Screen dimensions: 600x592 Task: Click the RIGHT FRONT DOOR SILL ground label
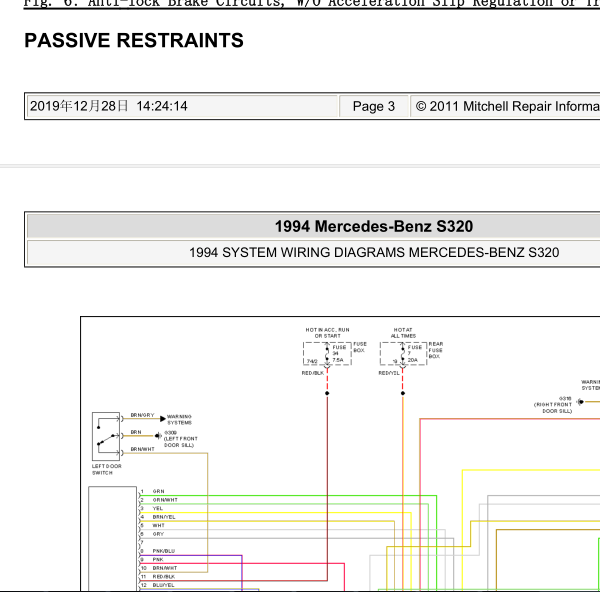553,404
